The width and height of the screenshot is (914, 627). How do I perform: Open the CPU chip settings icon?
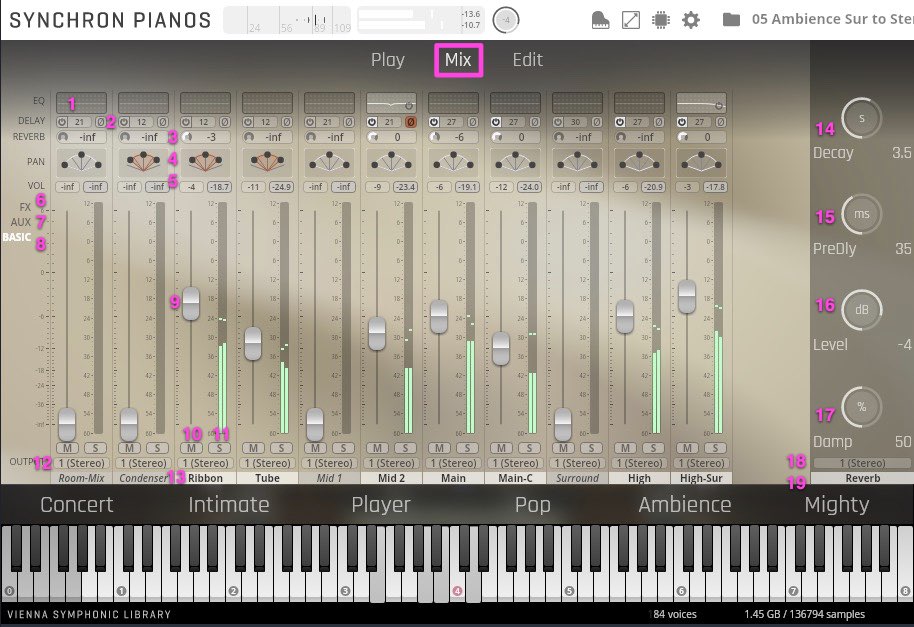tap(660, 20)
